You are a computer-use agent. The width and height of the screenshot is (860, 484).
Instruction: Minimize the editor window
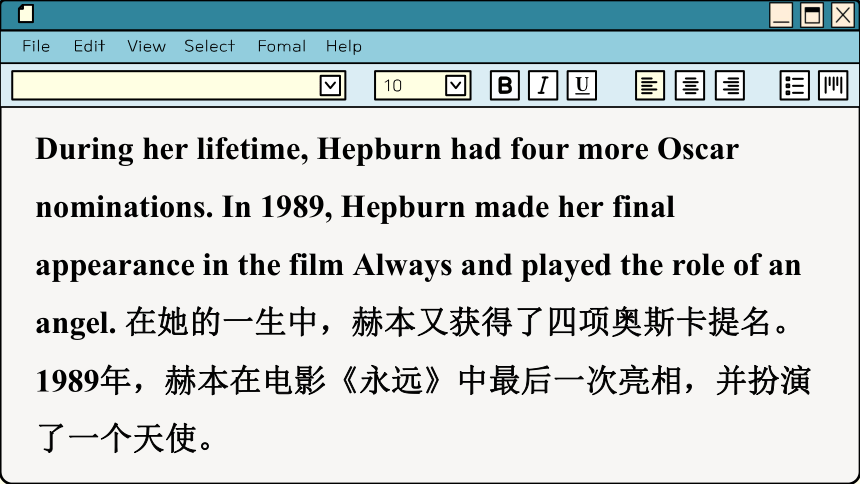pyautogui.click(x=781, y=15)
